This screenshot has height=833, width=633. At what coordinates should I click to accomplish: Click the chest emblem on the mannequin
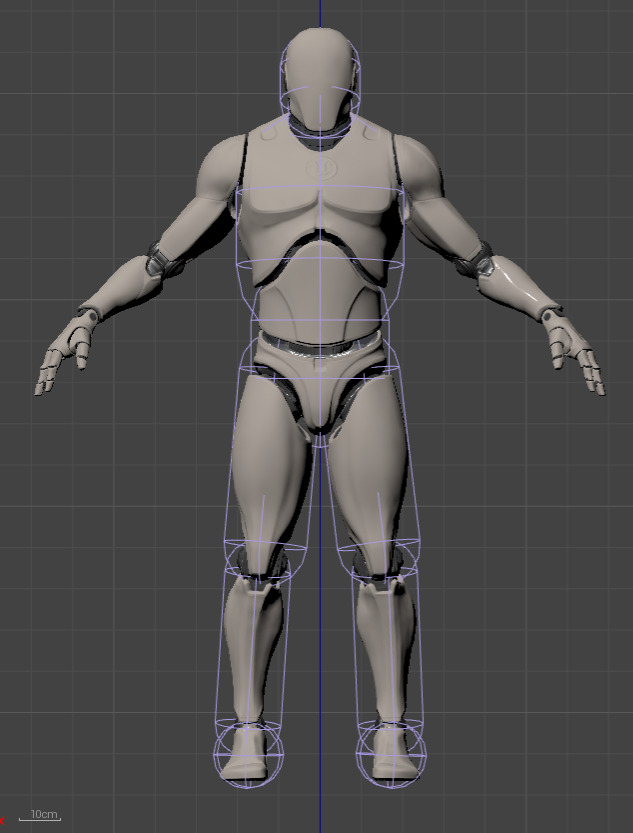click(x=322, y=168)
